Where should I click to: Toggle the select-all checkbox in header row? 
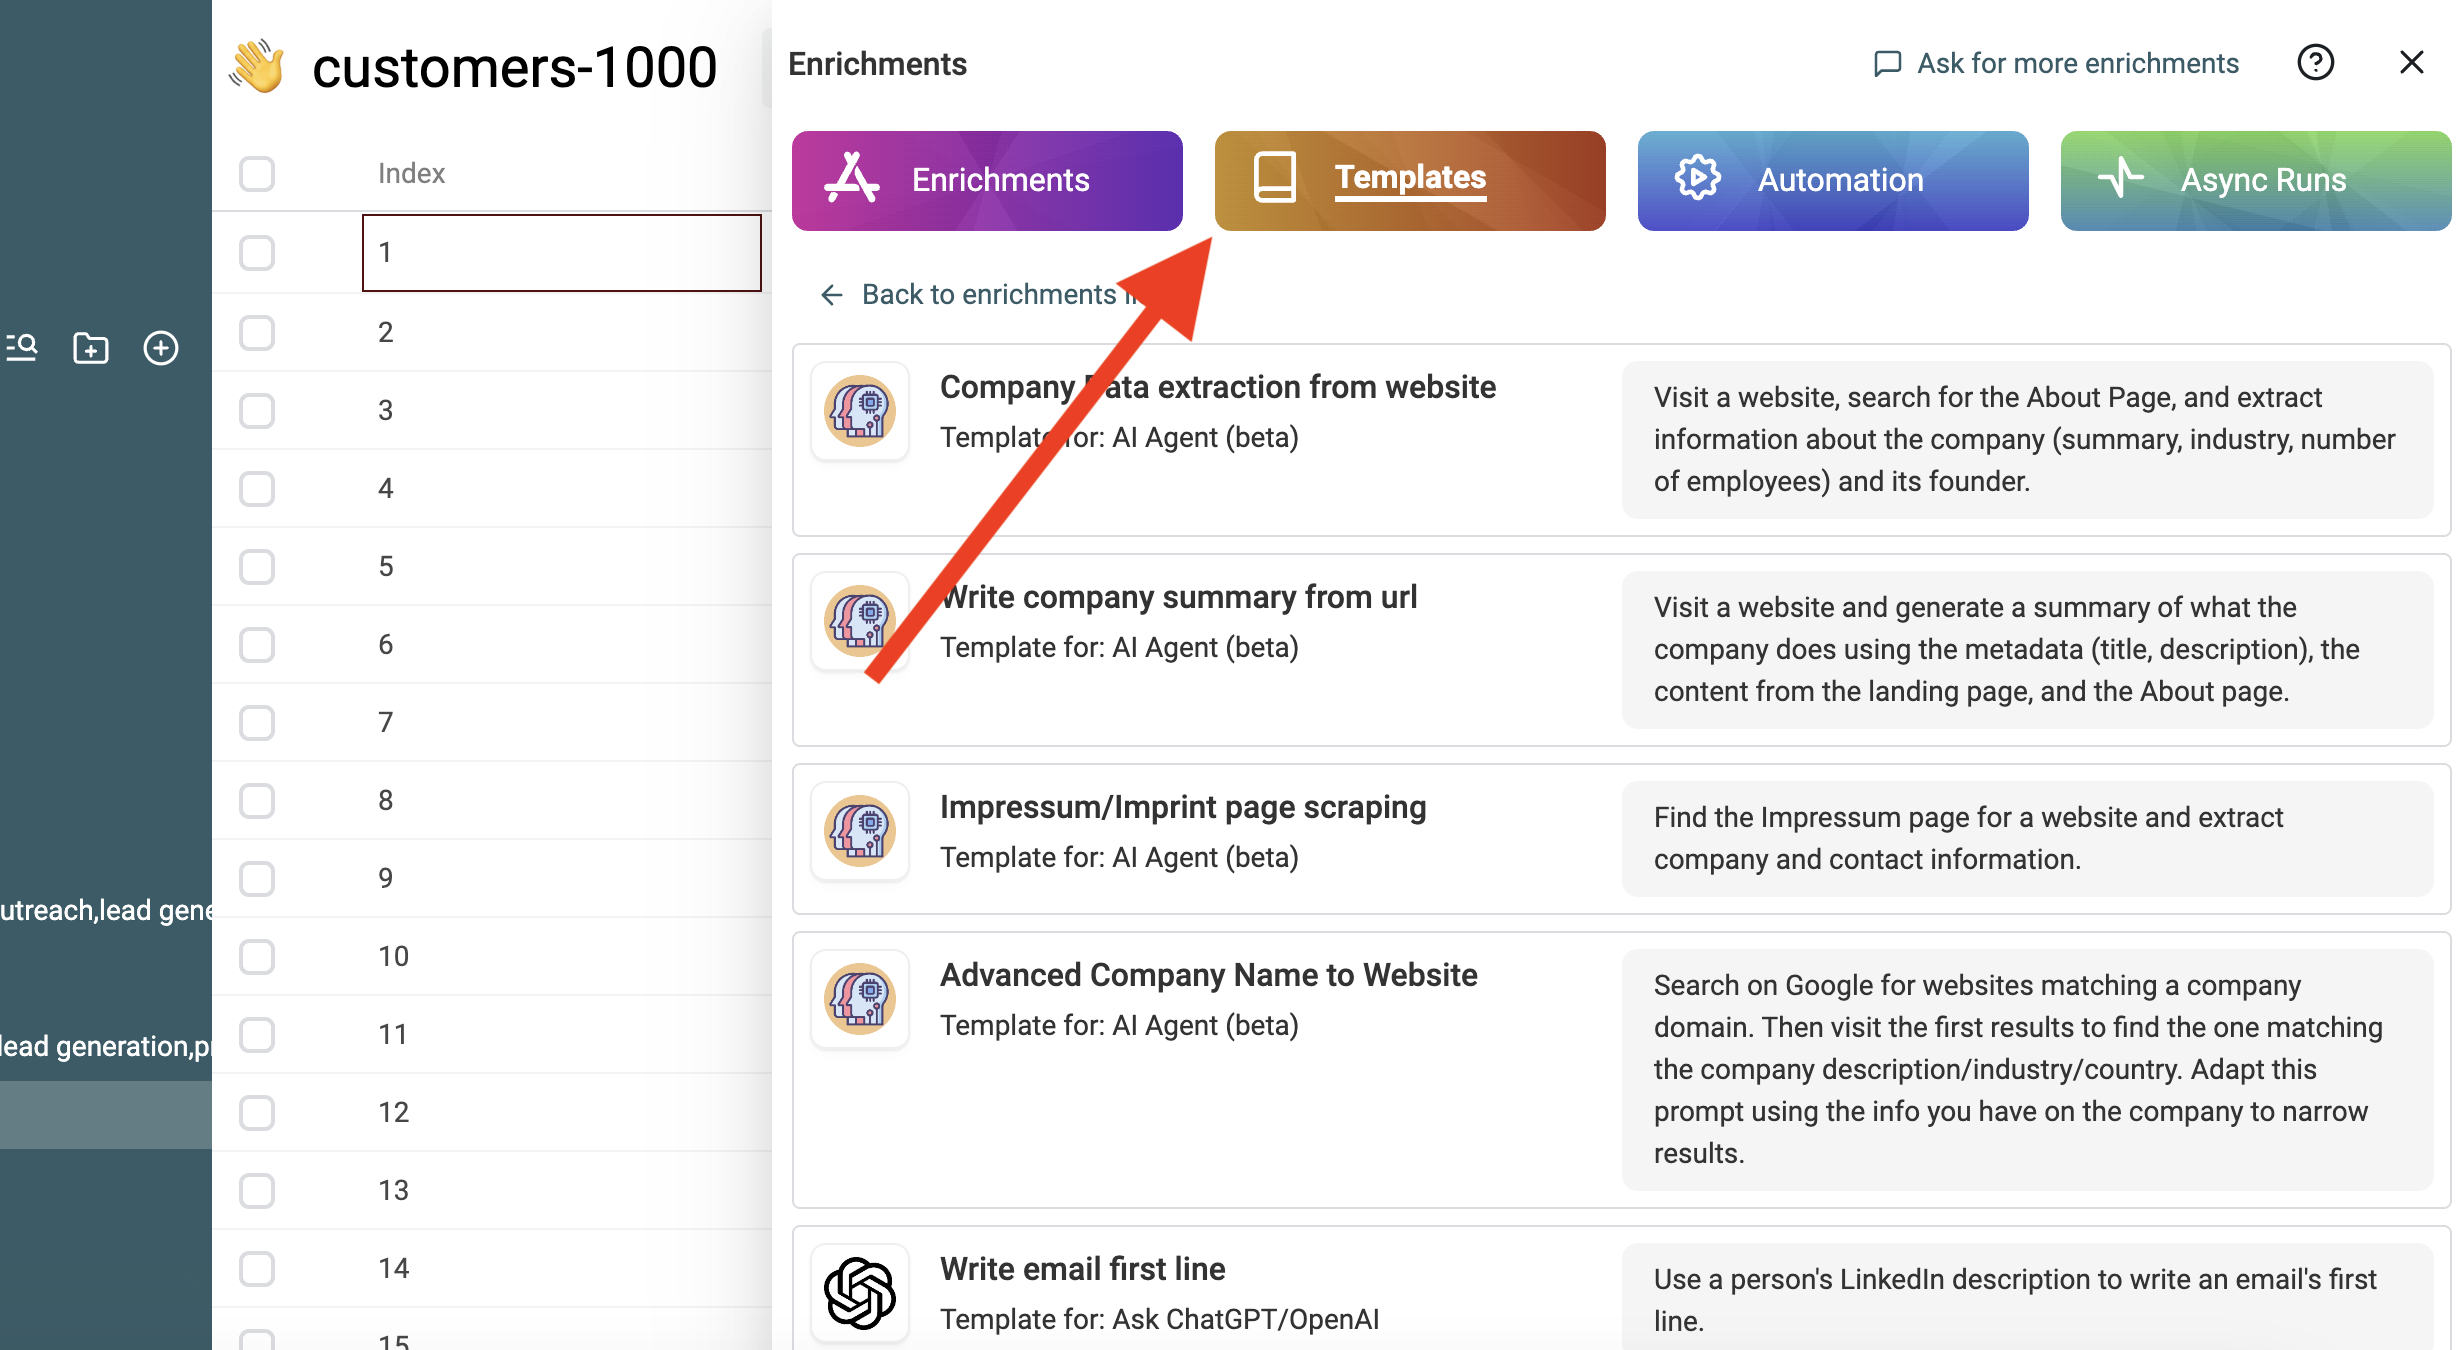click(257, 173)
